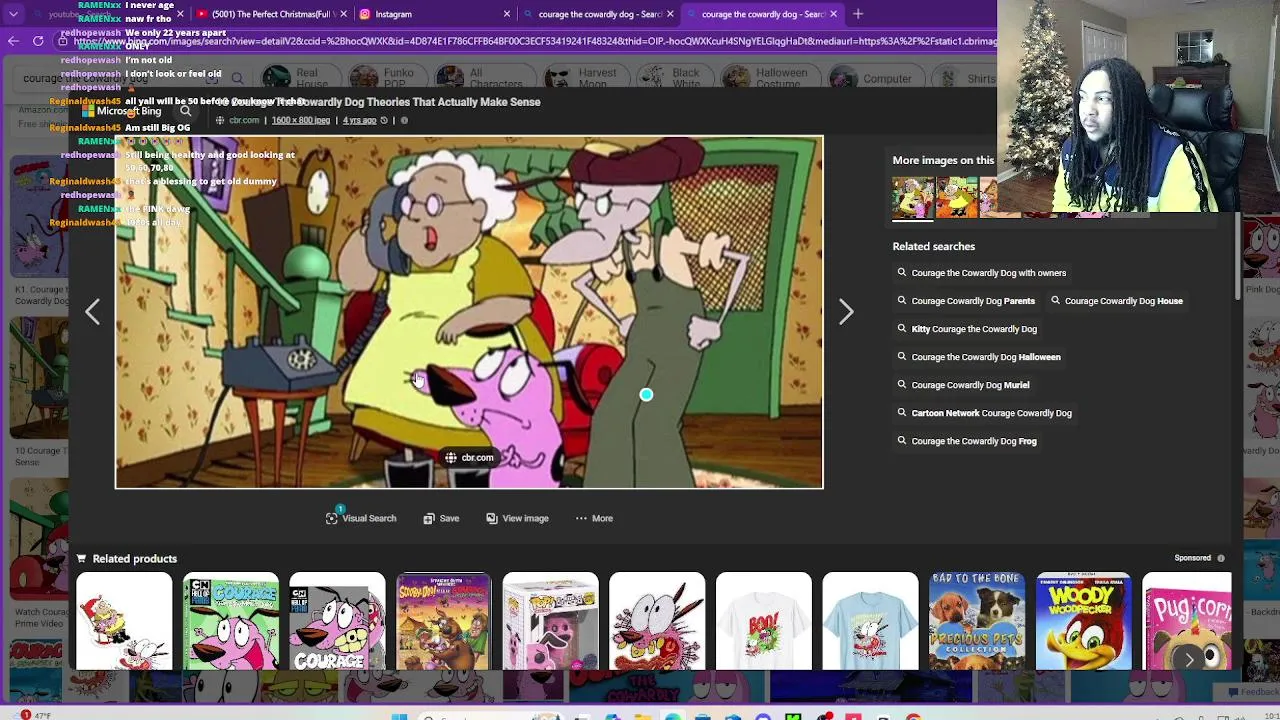Open second thumbnail under More images on this
The width and height of the screenshot is (1280, 720).
point(957,197)
